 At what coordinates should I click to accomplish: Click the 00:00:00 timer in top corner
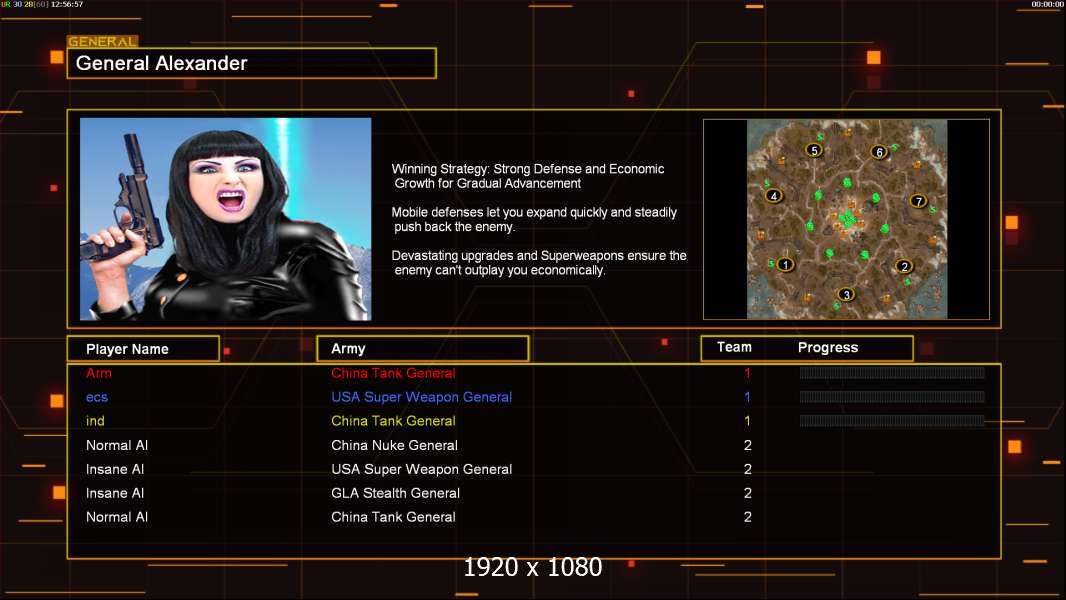coord(1047,4)
